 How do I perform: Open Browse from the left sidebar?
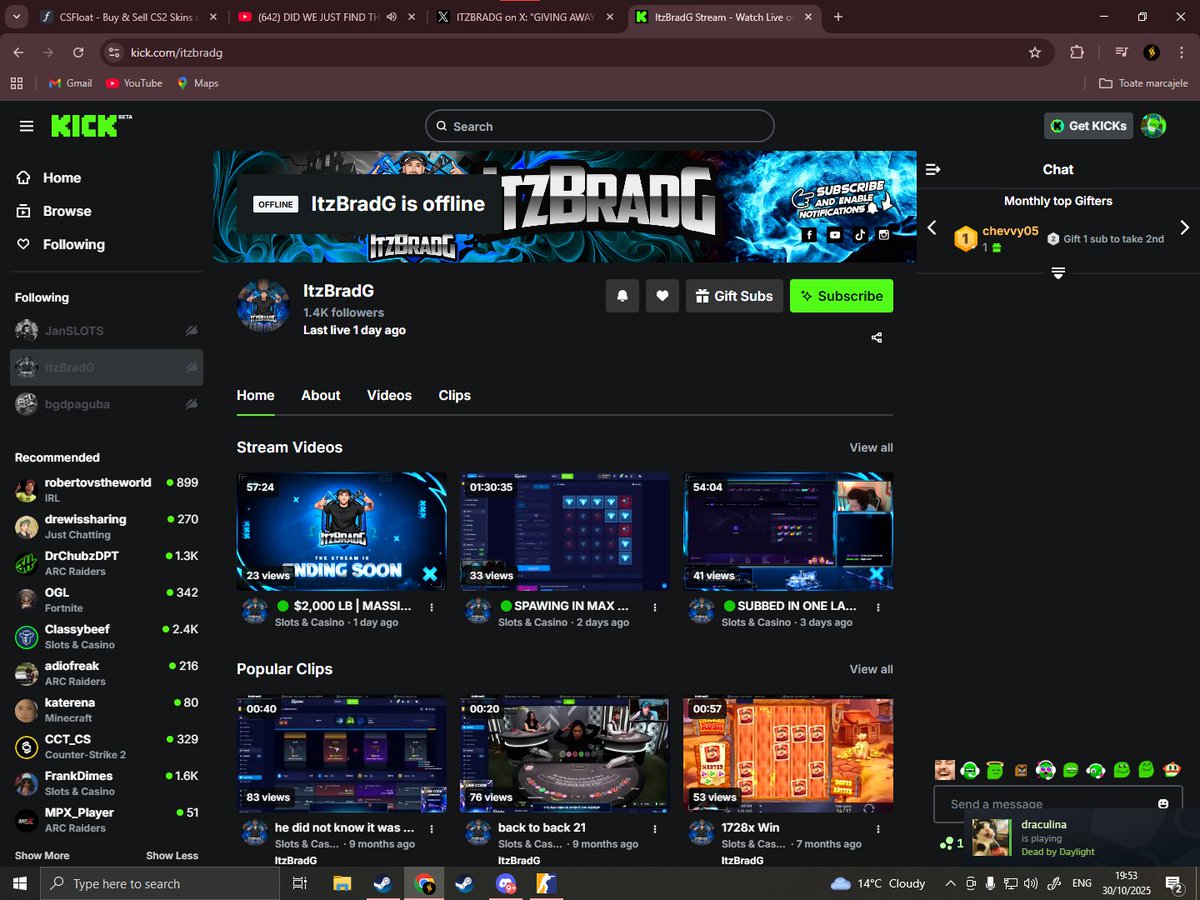pos(54,211)
